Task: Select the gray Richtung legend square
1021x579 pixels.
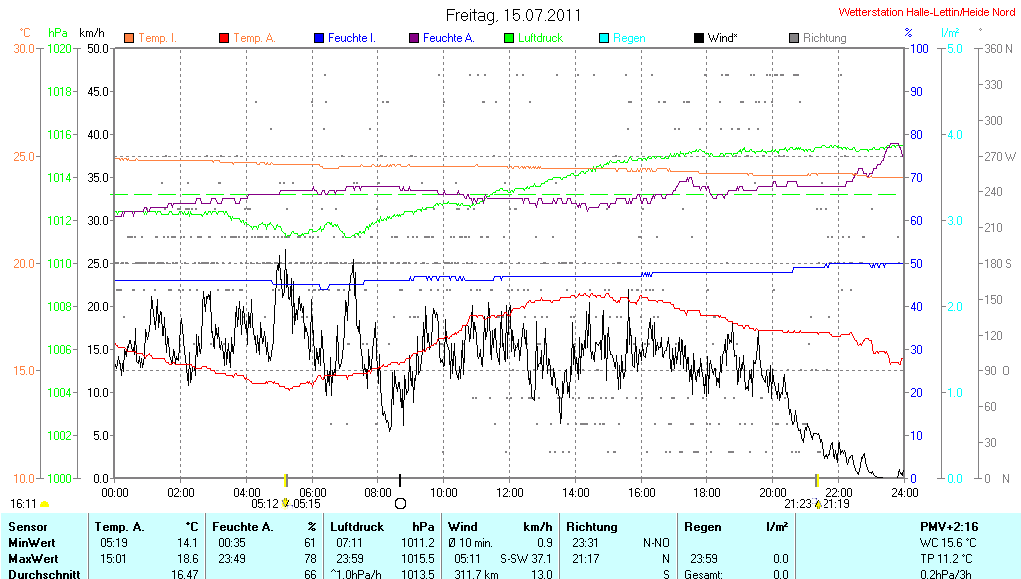Action: click(x=794, y=38)
